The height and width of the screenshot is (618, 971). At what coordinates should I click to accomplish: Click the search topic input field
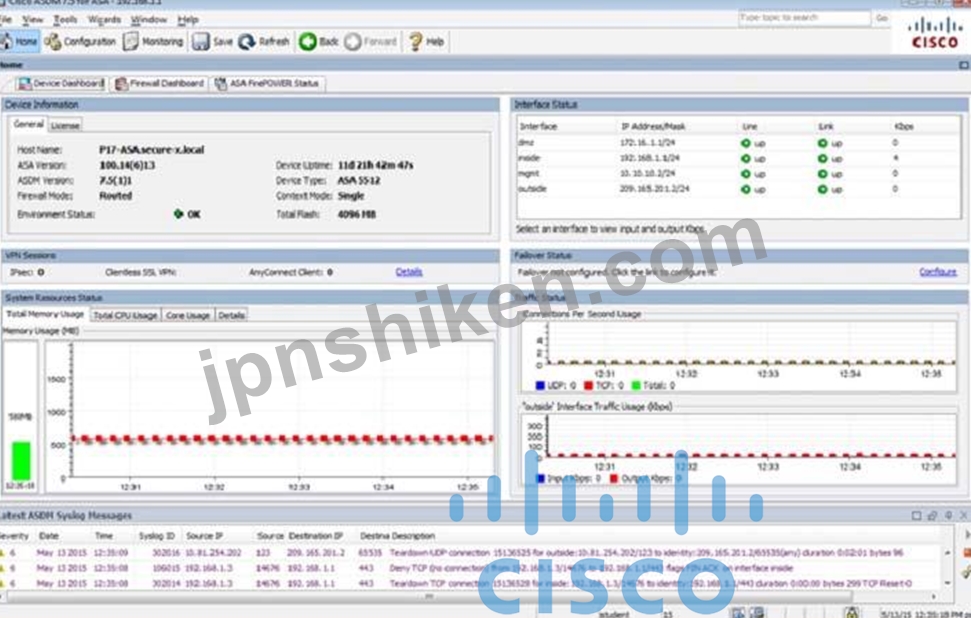[804, 18]
